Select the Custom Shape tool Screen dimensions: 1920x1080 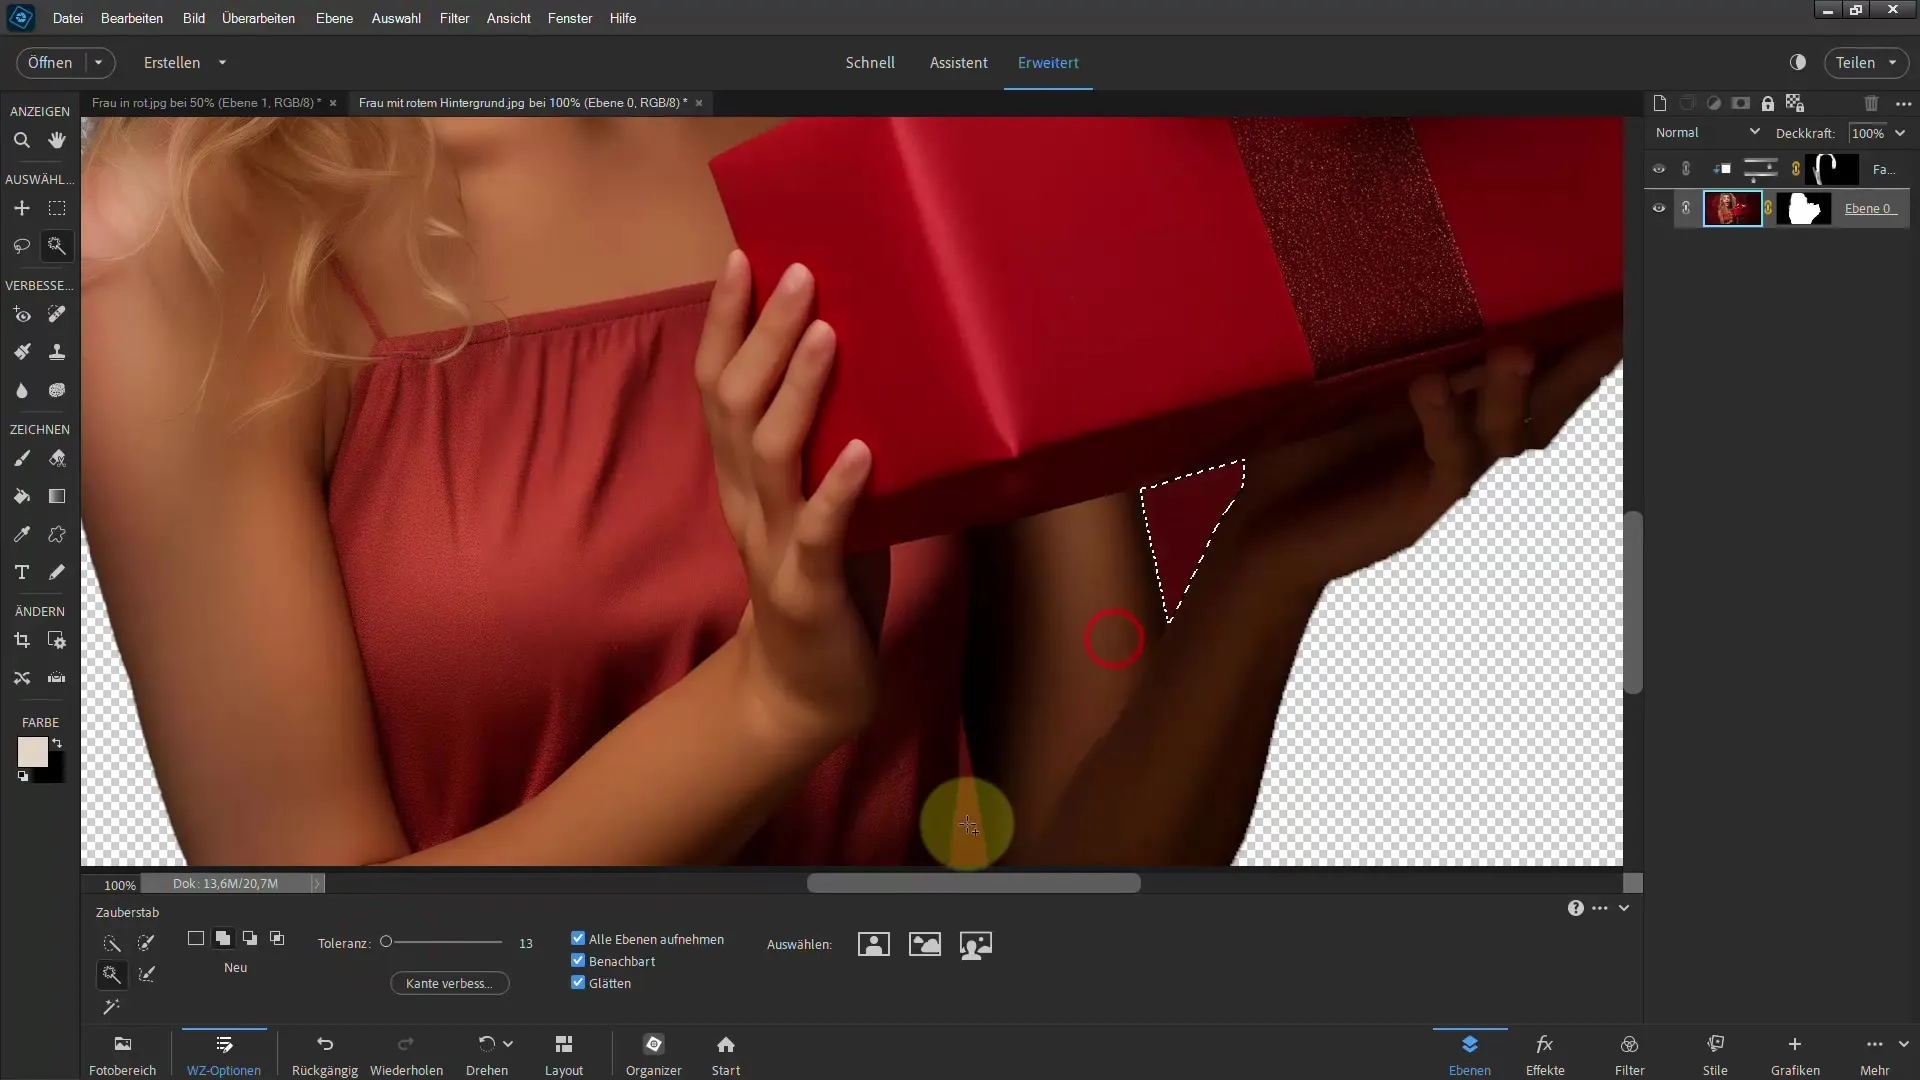57,534
